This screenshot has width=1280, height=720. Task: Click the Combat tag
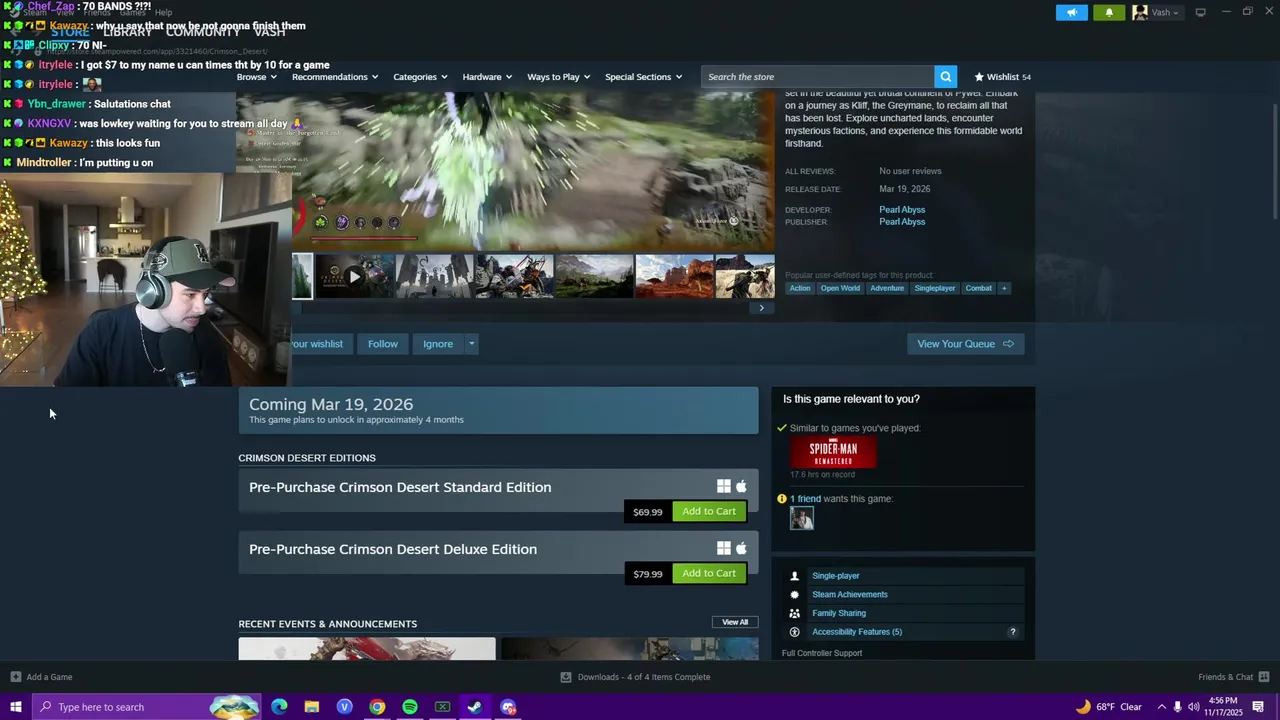tap(979, 288)
